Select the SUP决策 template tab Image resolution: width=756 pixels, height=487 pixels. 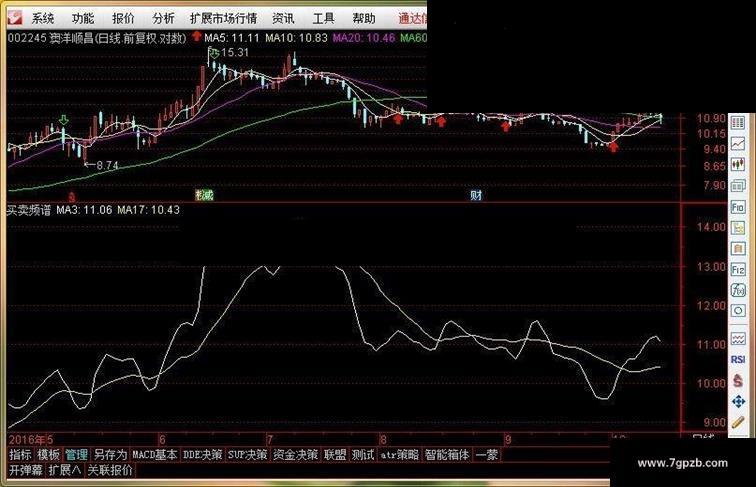(247, 455)
